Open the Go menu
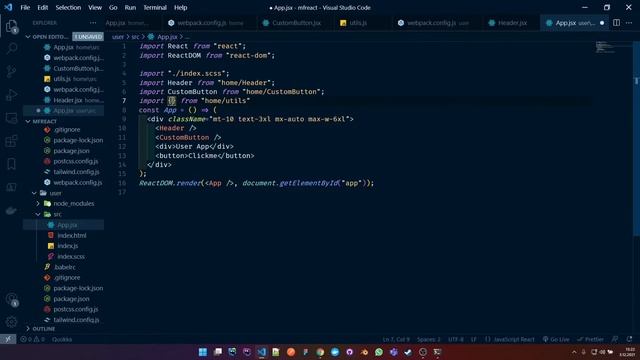The image size is (640, 360). click(113, 7)
